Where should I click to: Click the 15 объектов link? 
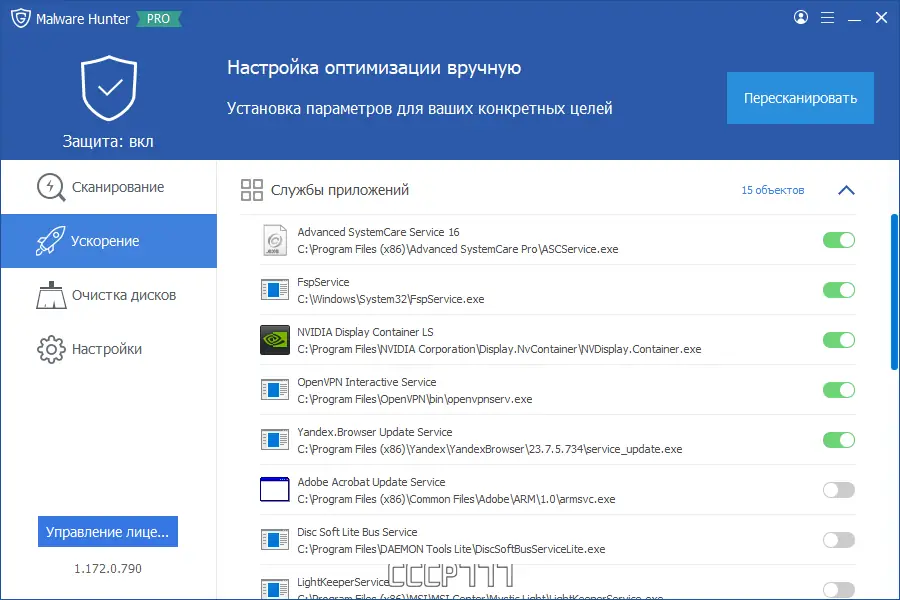pos(773,190)
